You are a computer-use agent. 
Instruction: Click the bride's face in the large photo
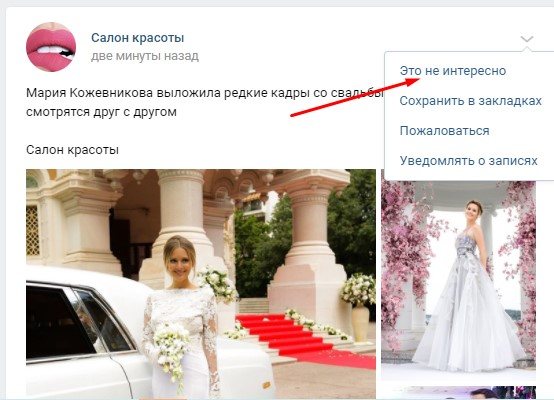(x=180, y=262)
